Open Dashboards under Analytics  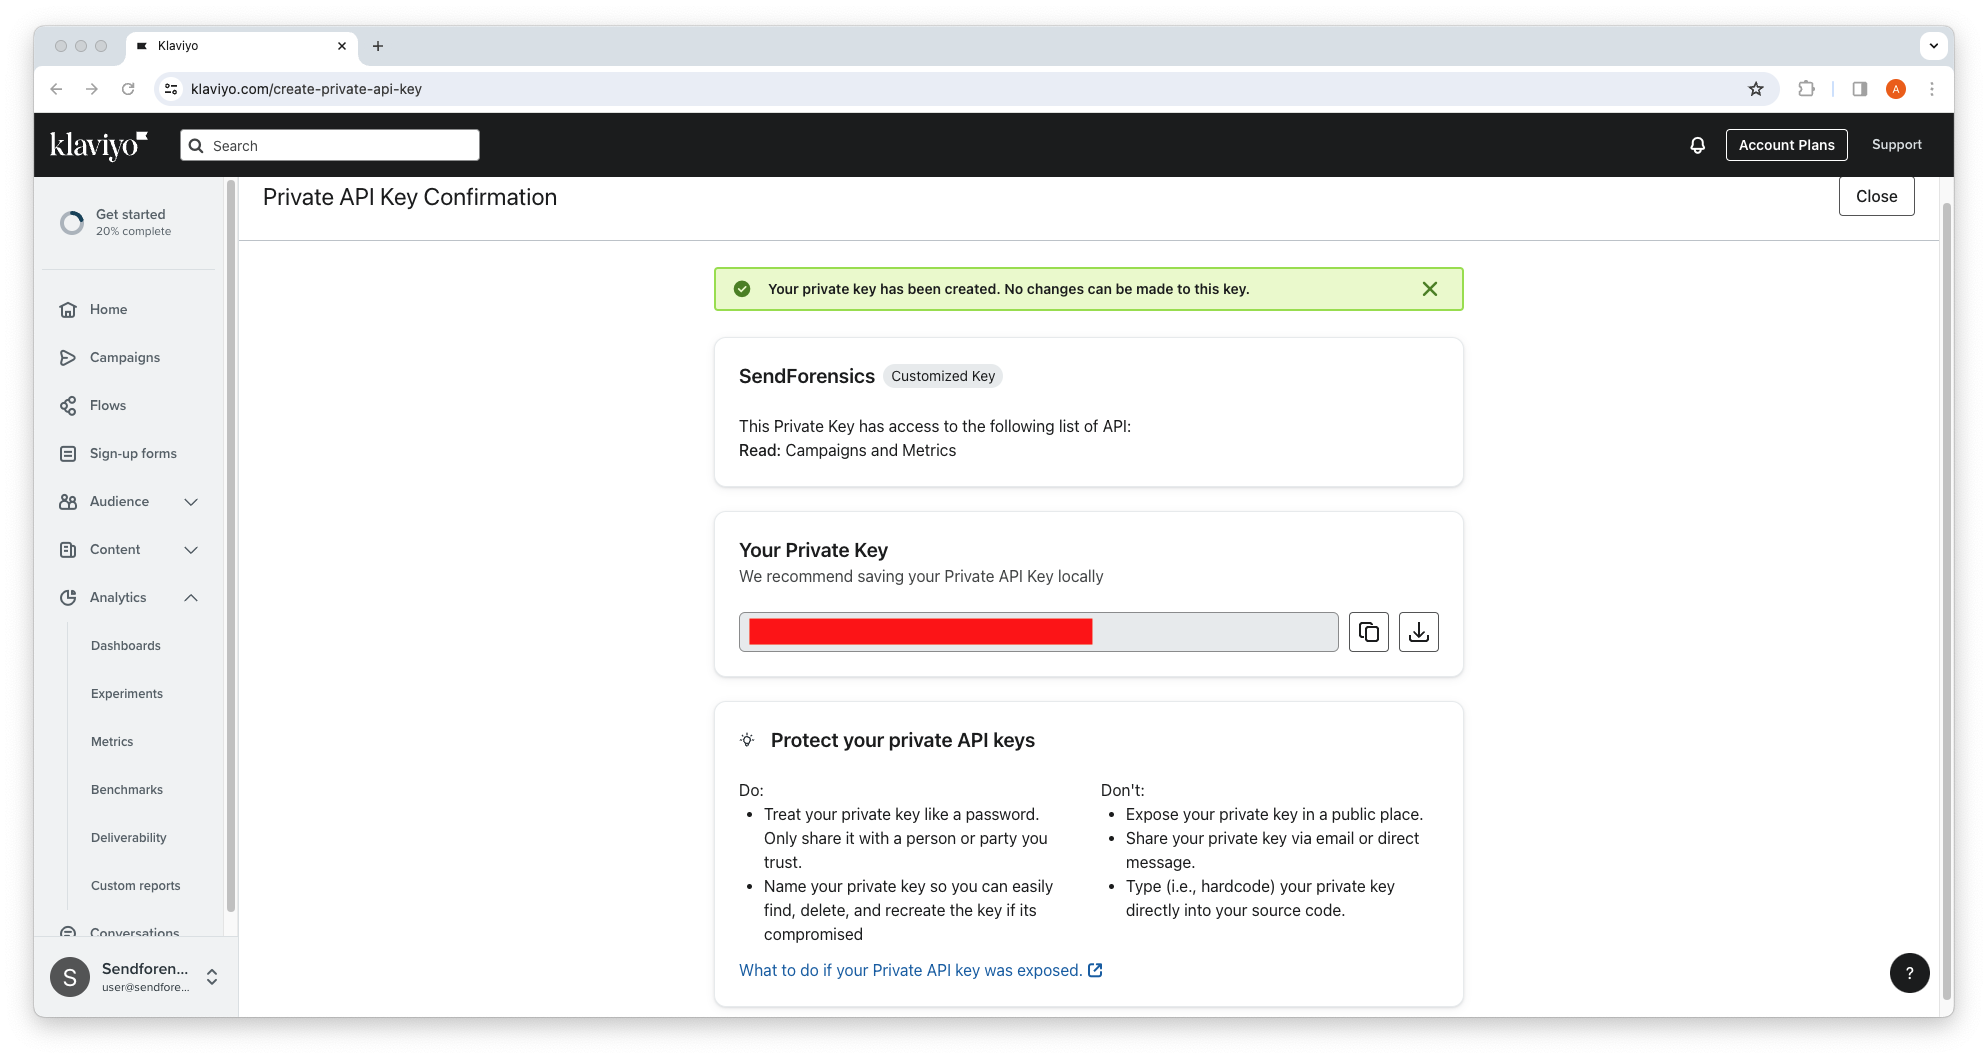pos(126,646)
